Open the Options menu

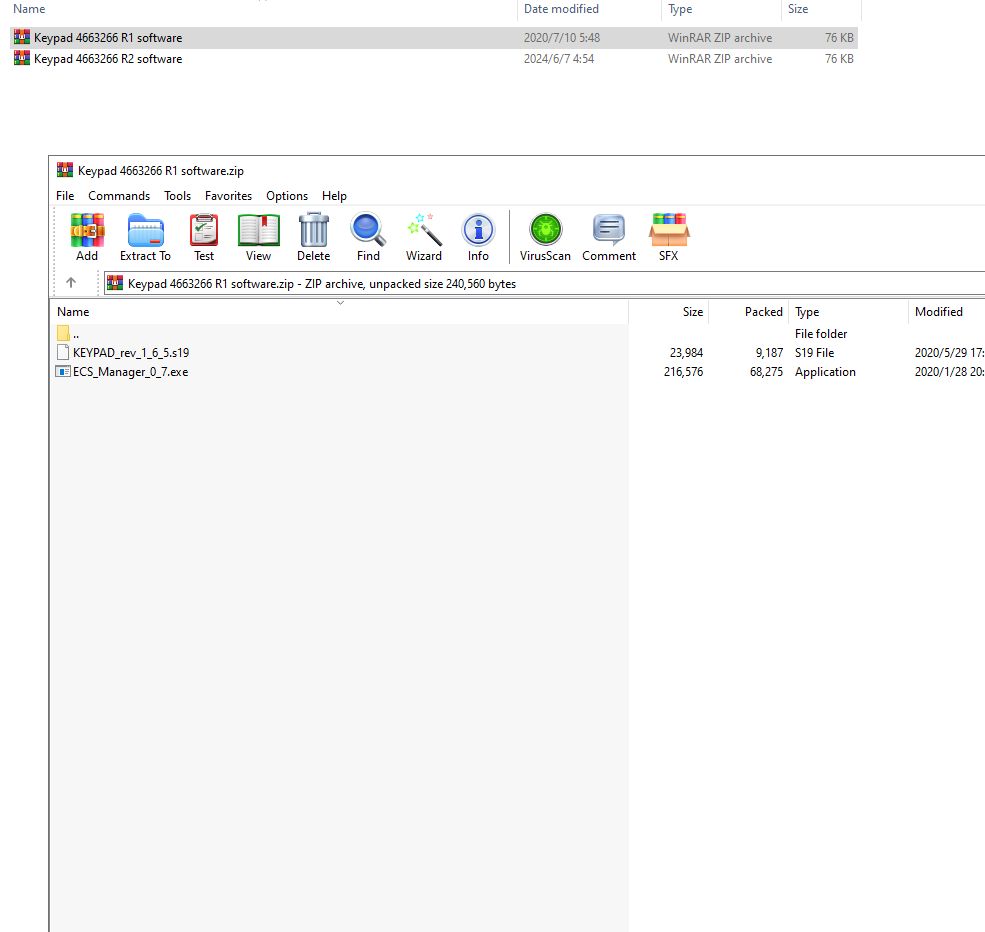(287, 196)
